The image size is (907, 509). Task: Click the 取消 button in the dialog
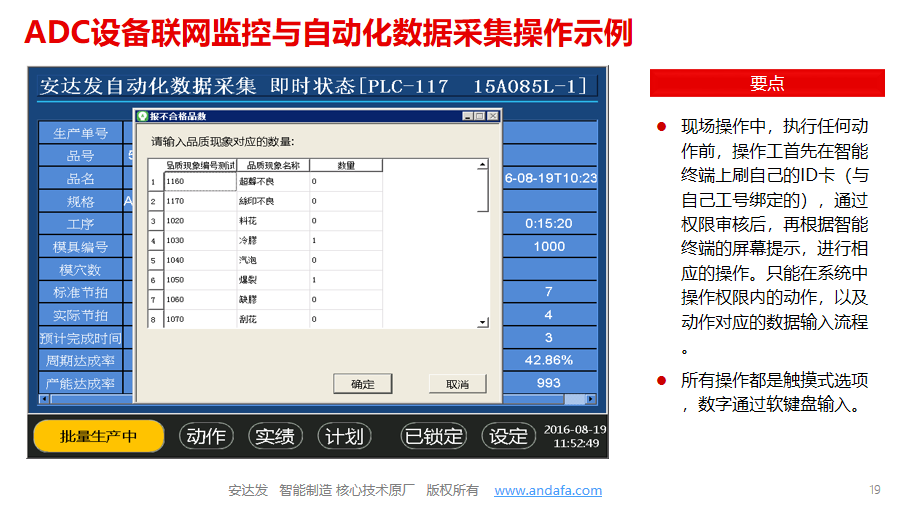[x=457, y=384]
